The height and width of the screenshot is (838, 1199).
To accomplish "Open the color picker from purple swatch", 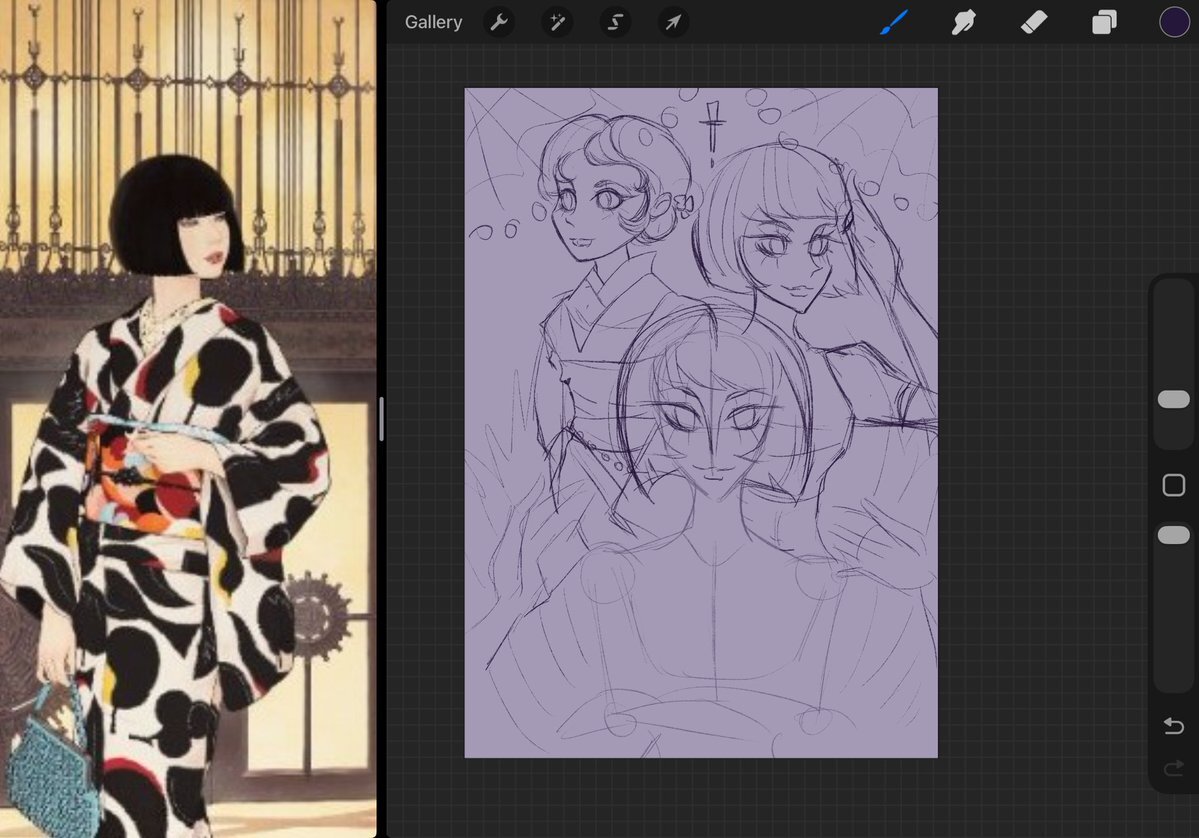I will tap(1174, 22).
